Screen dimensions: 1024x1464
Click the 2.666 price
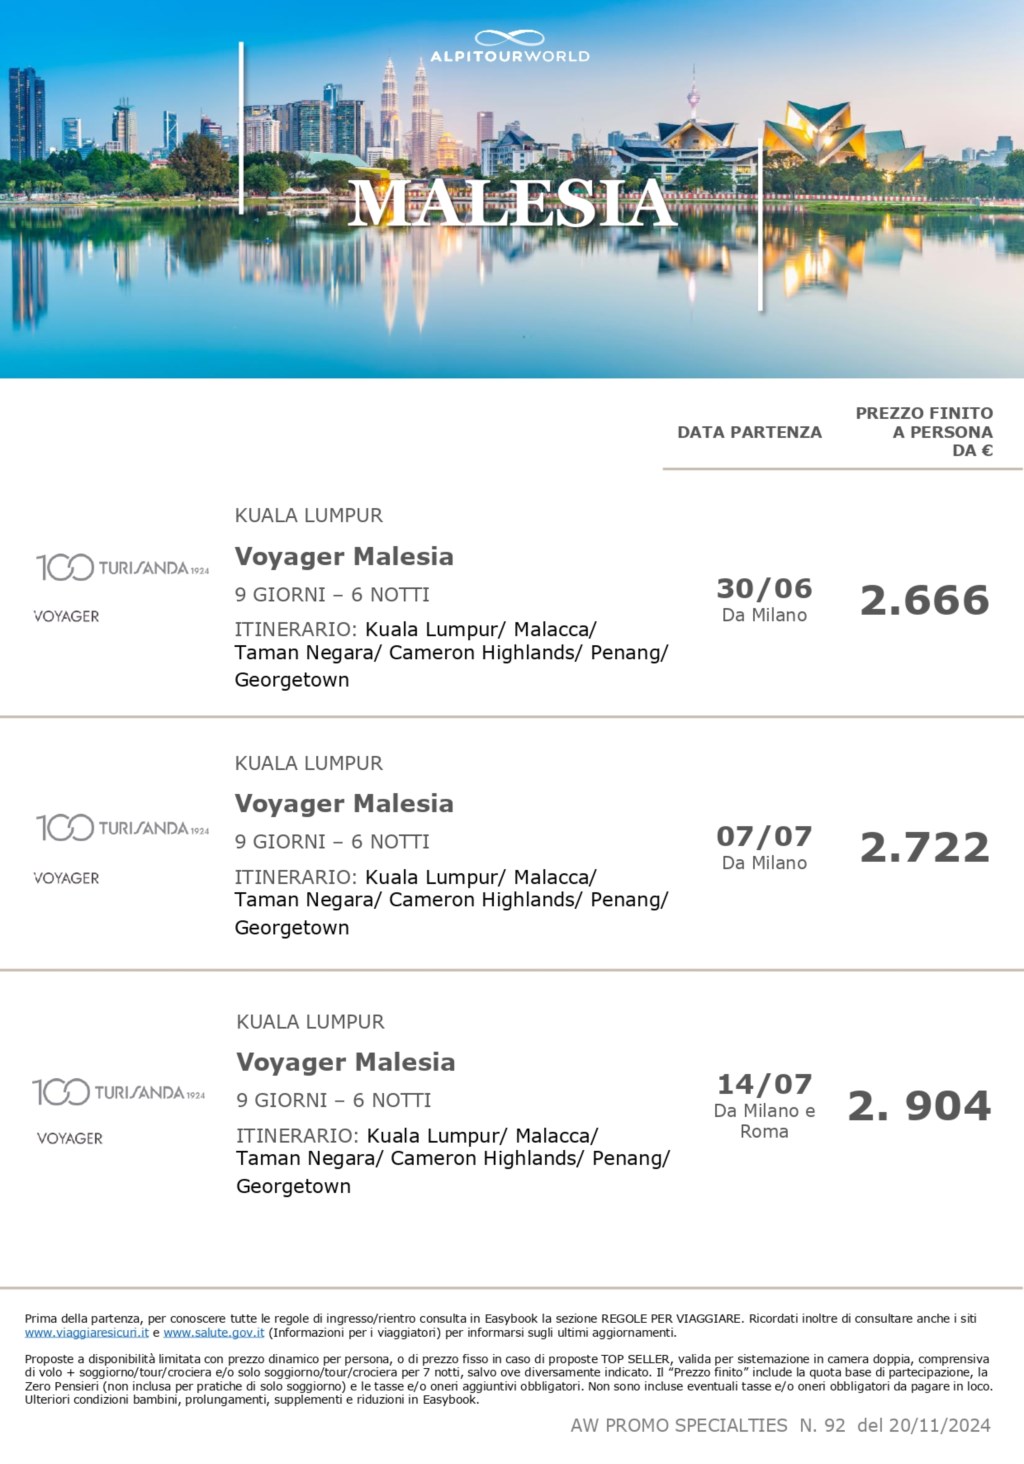(925, 600)
